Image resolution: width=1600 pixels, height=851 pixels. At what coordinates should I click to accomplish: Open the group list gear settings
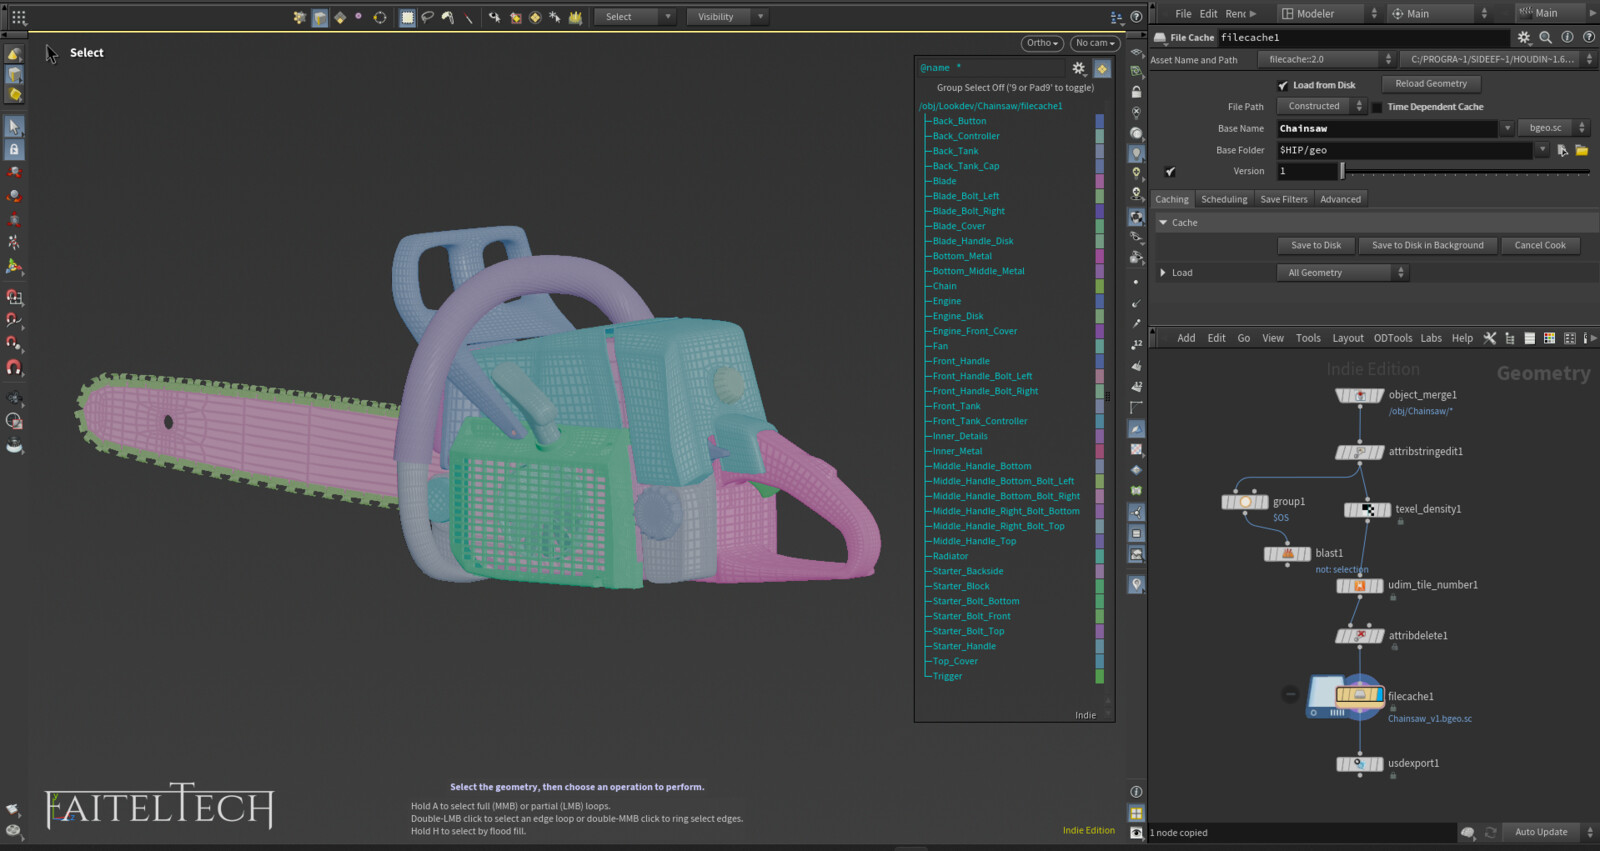1079,69
